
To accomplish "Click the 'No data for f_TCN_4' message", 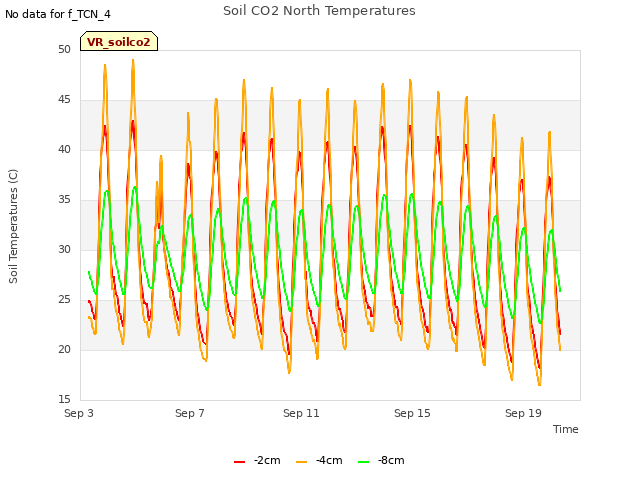I will [58, 14].
